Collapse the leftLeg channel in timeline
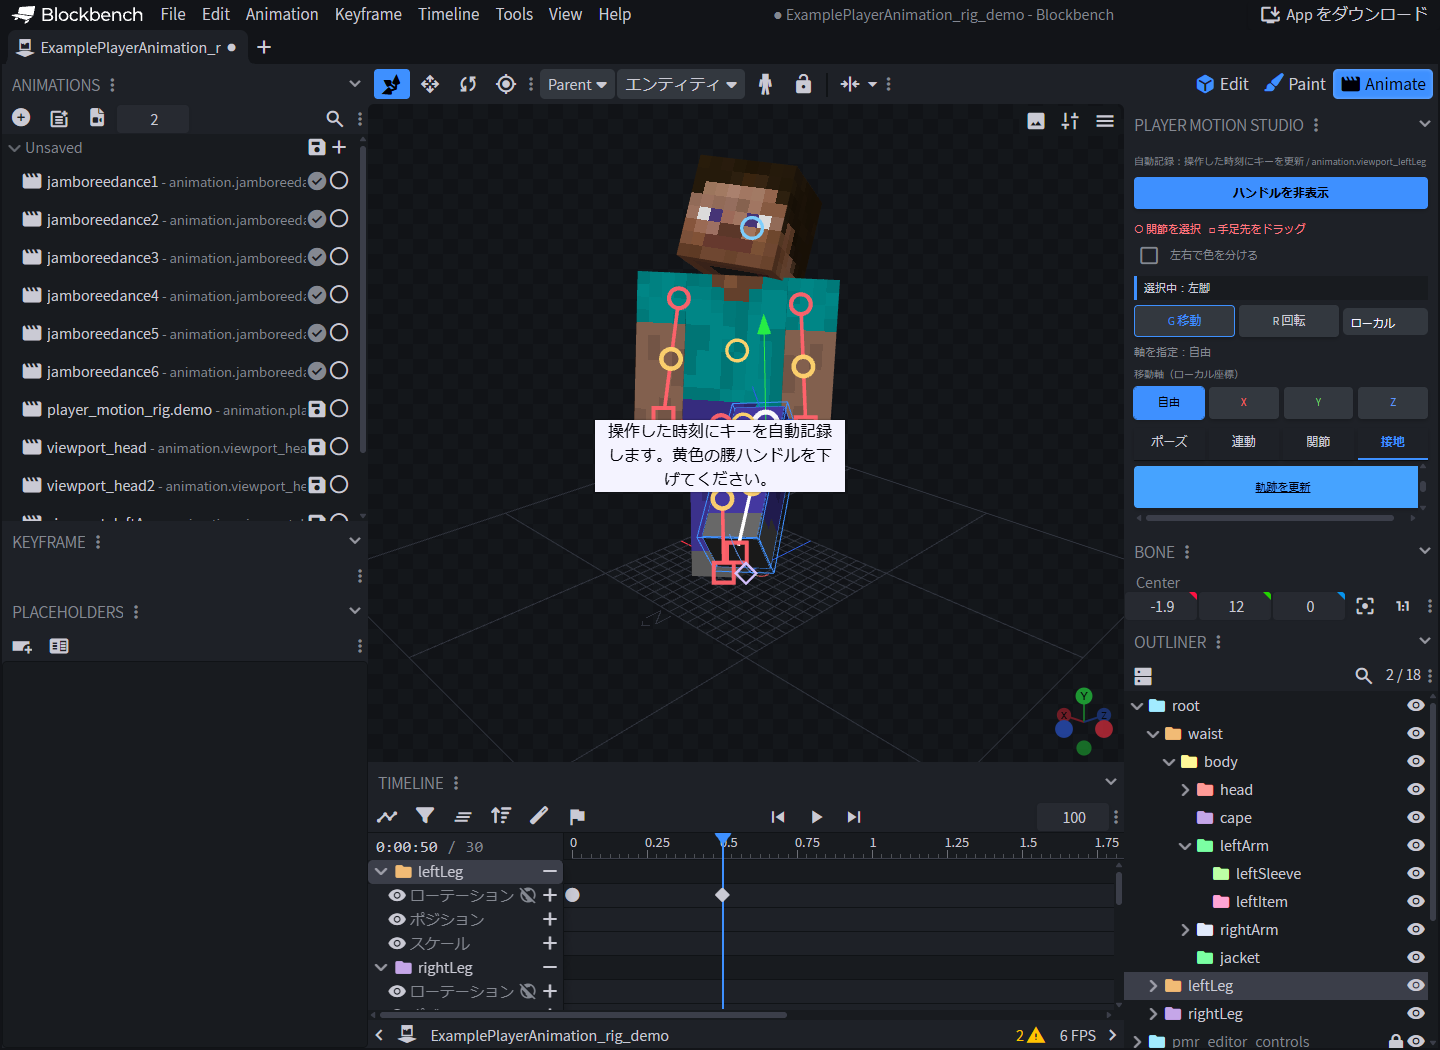The image size is (1440, 1050). coord(381,872)
